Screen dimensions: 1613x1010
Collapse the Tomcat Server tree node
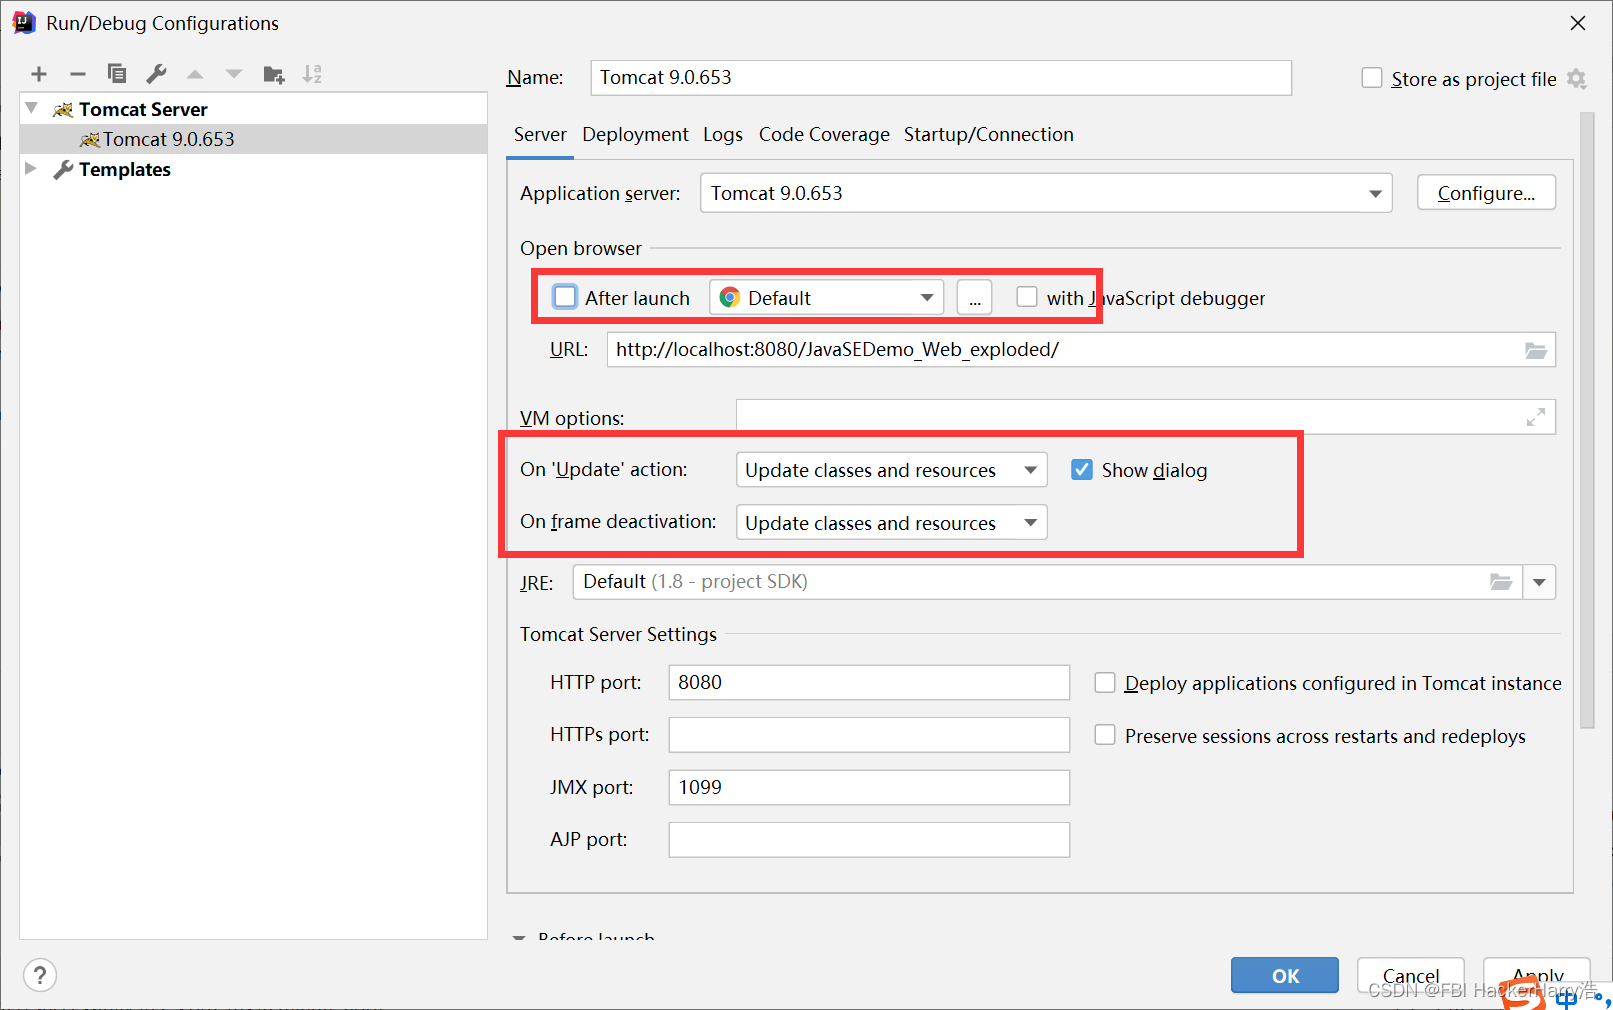click(32, 108)
